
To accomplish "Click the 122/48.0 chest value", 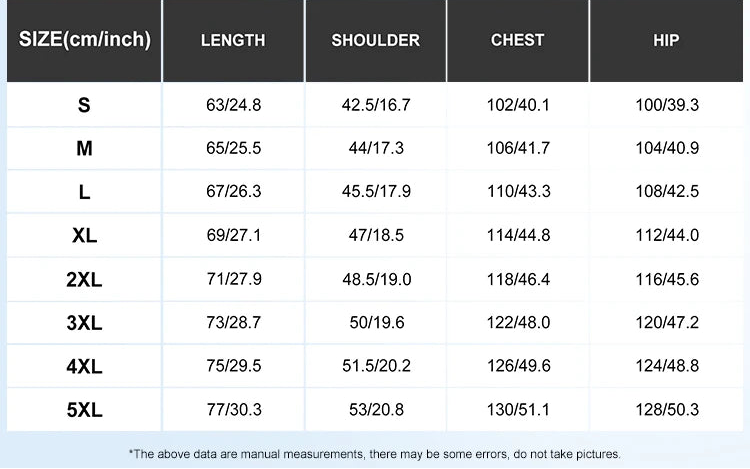I will (518, 323).
